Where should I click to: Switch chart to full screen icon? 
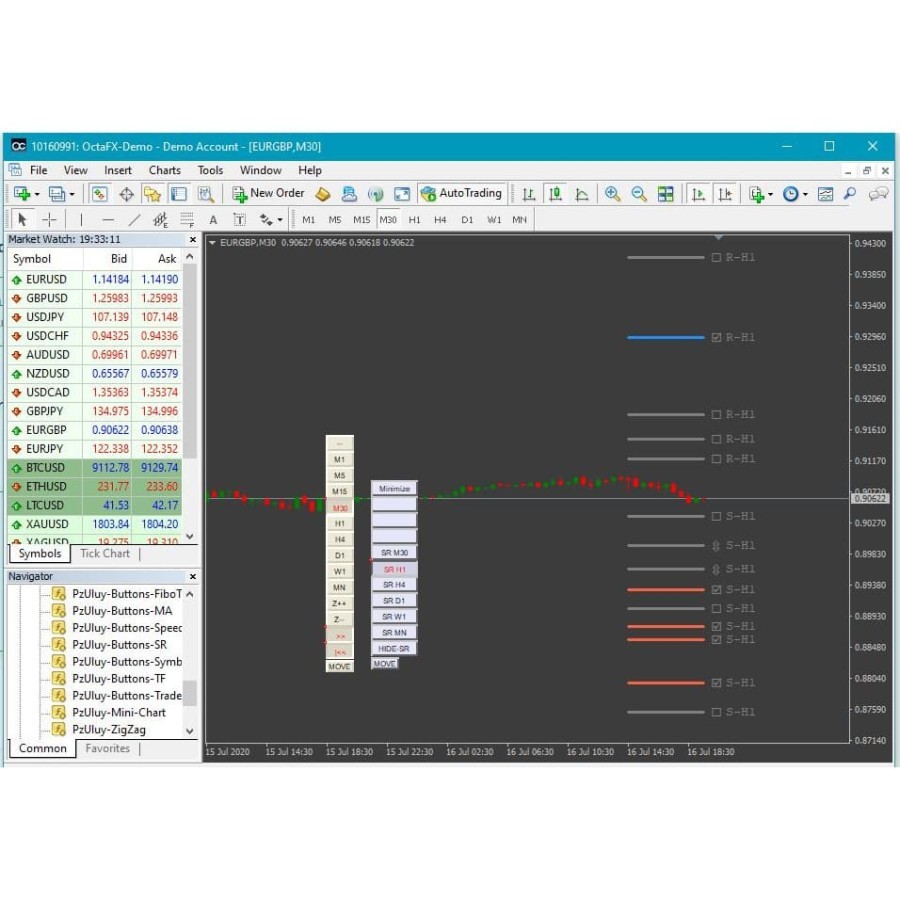(402, 194)
